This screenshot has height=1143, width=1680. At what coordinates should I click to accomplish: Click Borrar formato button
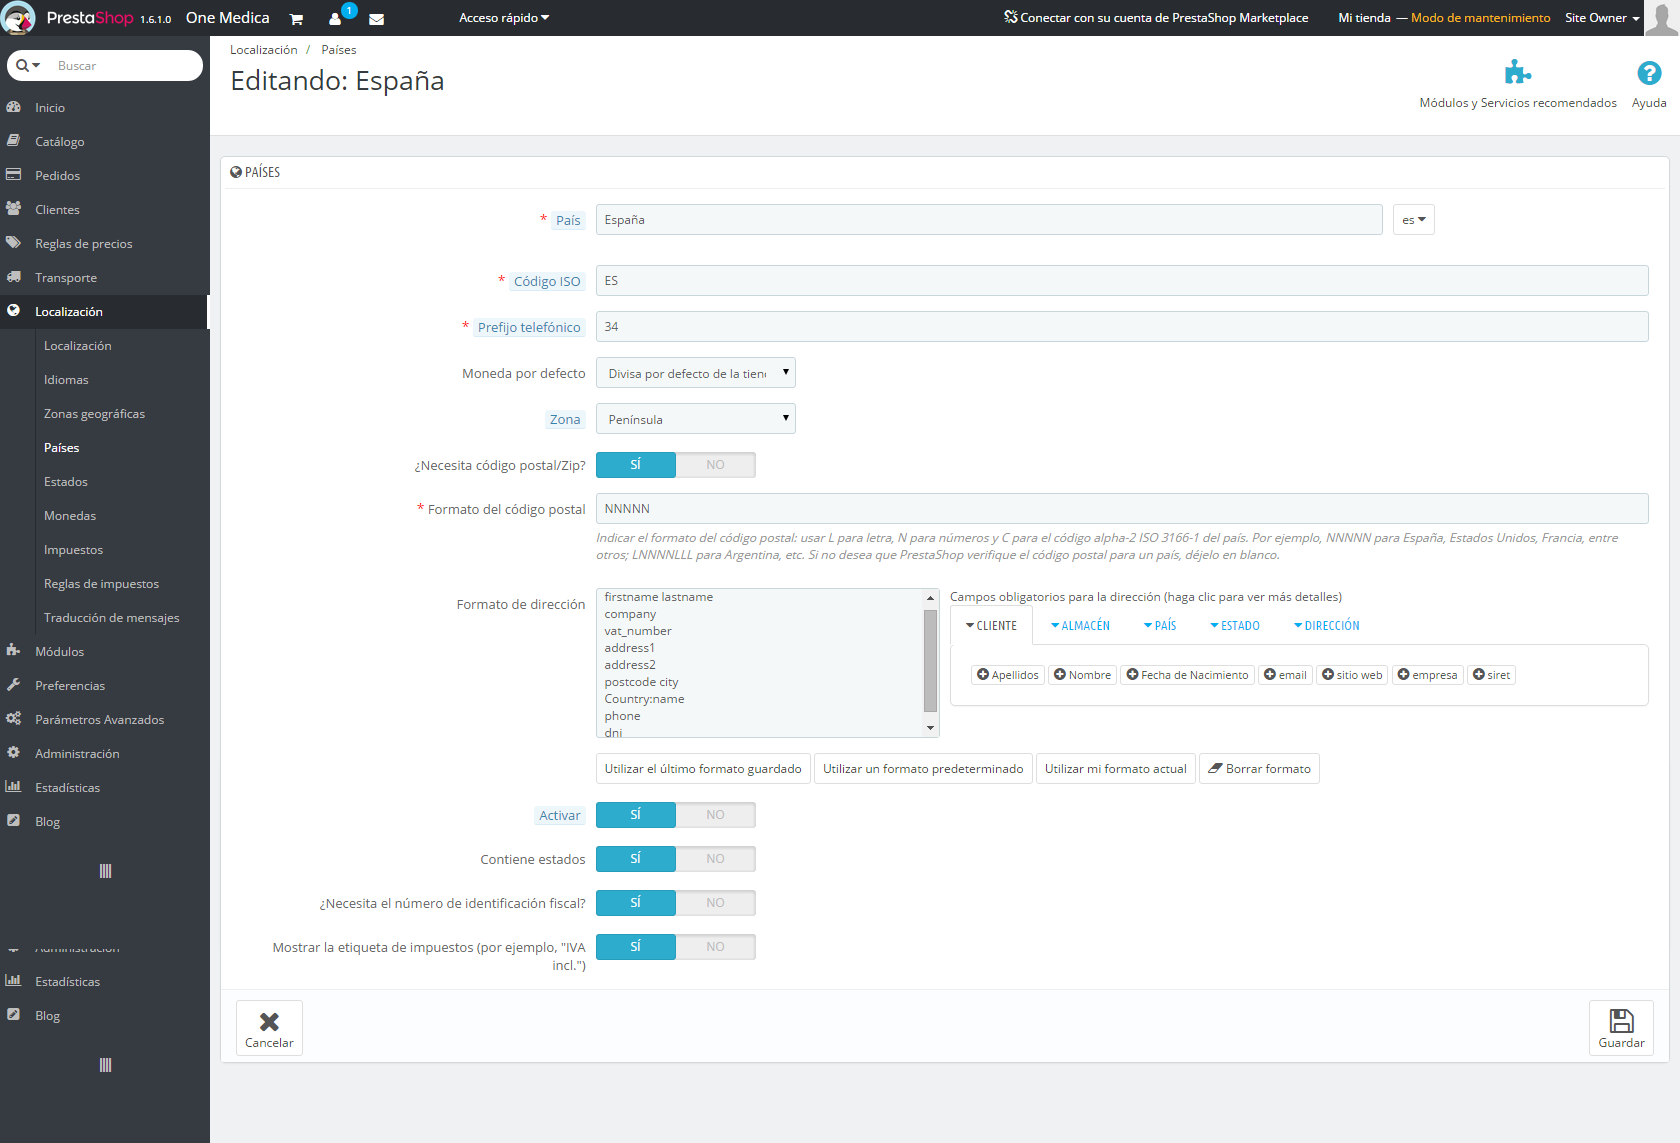point(1259,769)
